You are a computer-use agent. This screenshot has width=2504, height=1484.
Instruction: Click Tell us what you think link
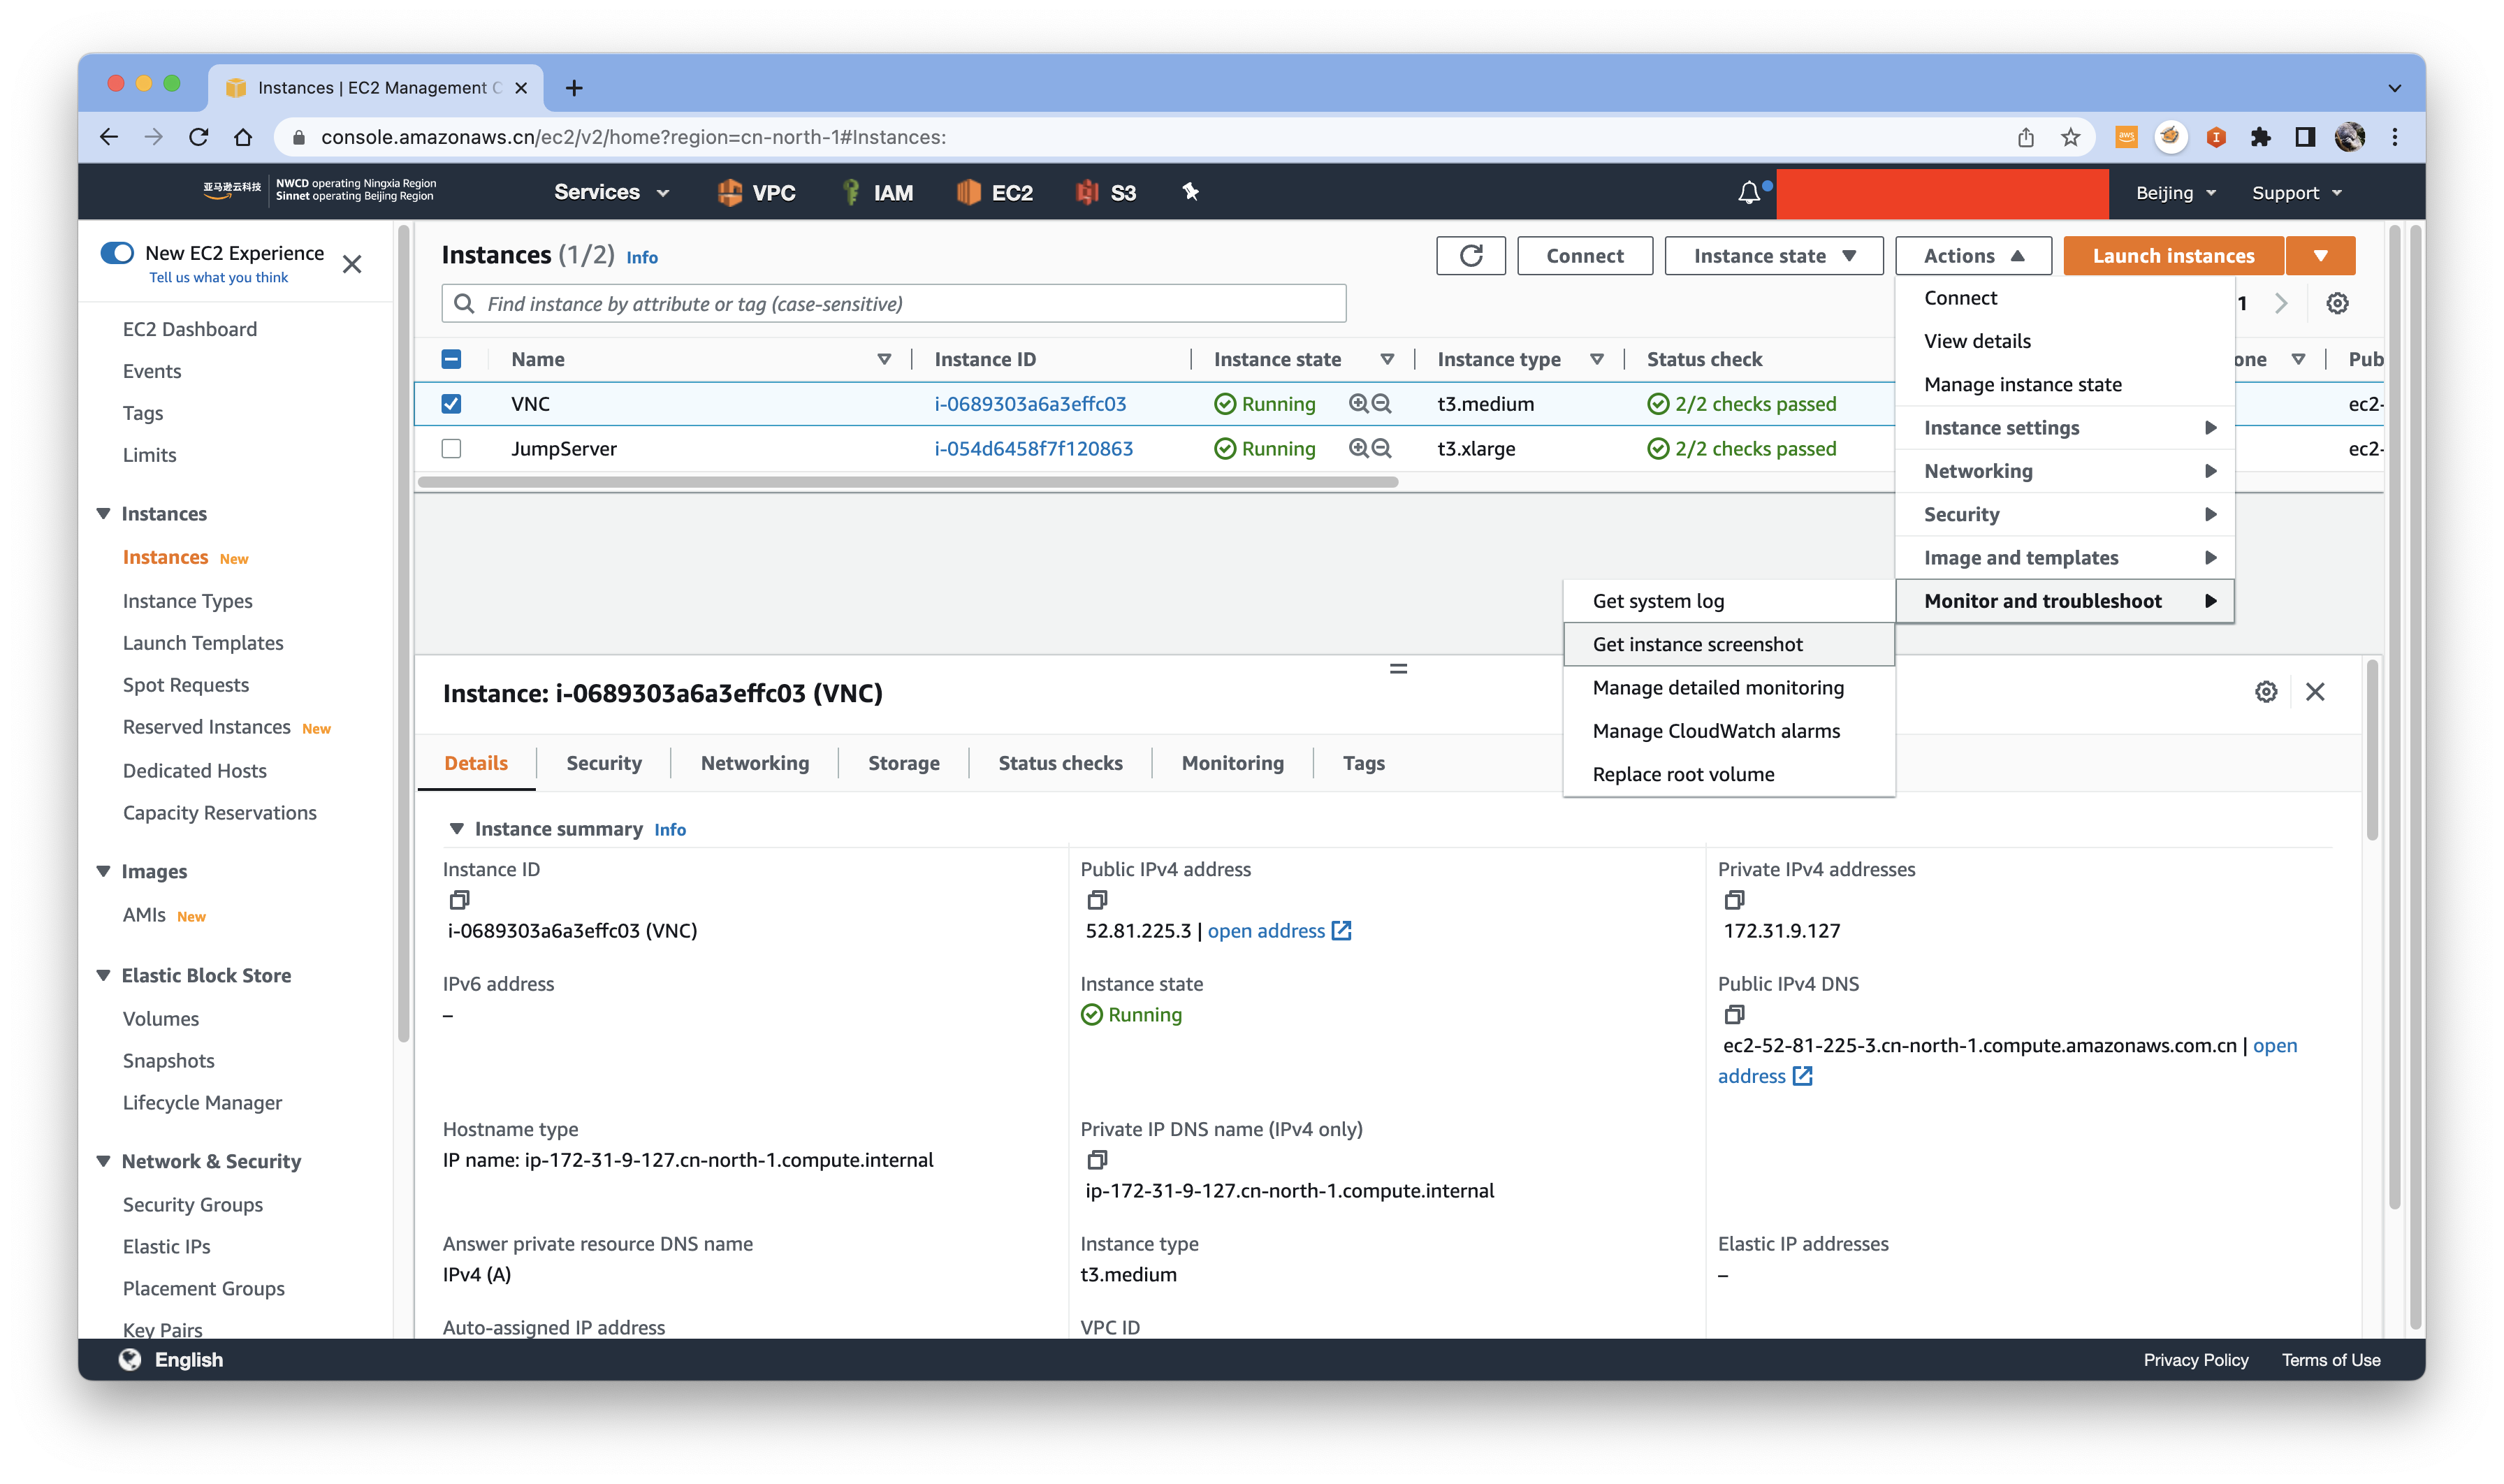pyautogui.click(x=218, y=278)
